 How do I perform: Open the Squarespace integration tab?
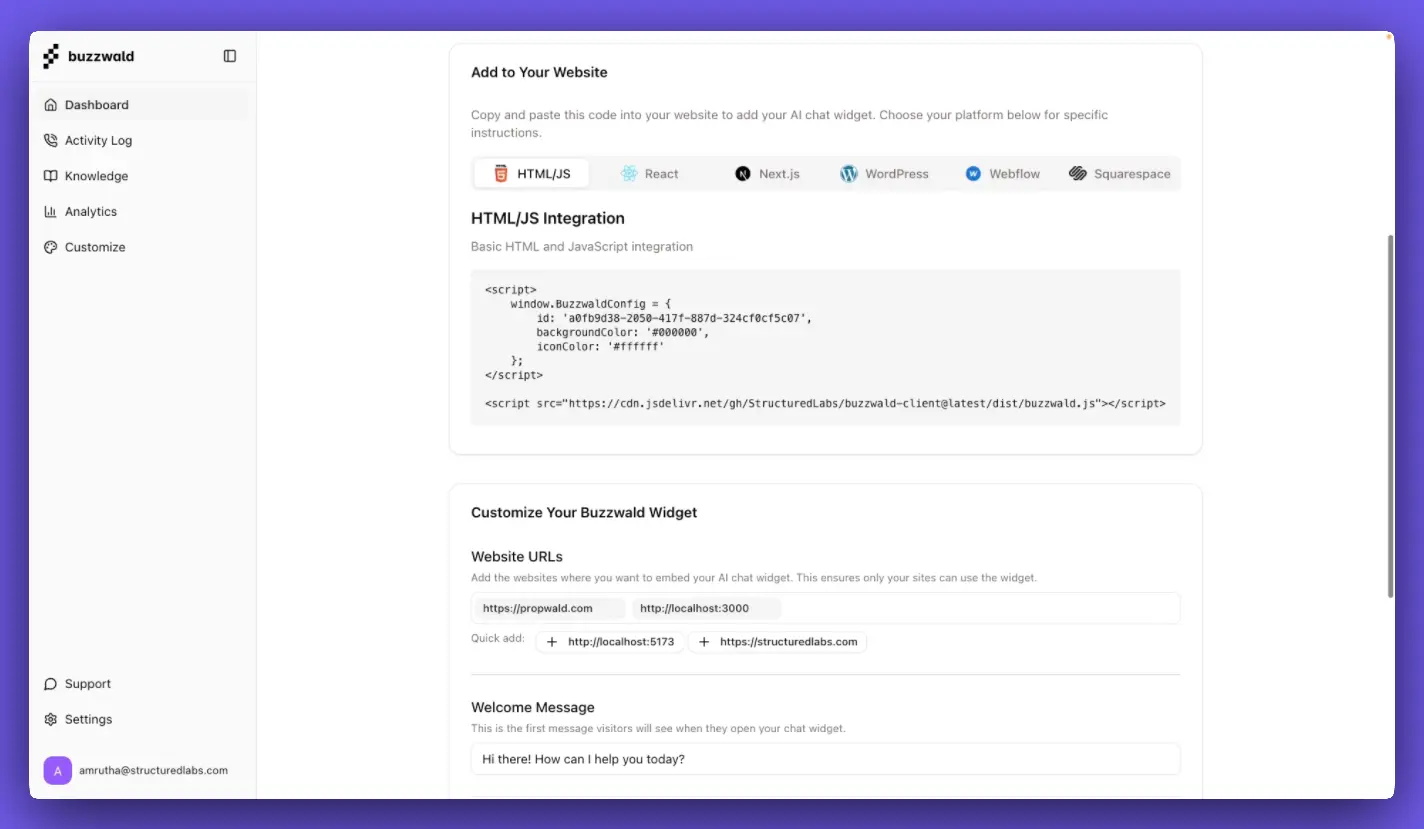tap(1120, 173)
